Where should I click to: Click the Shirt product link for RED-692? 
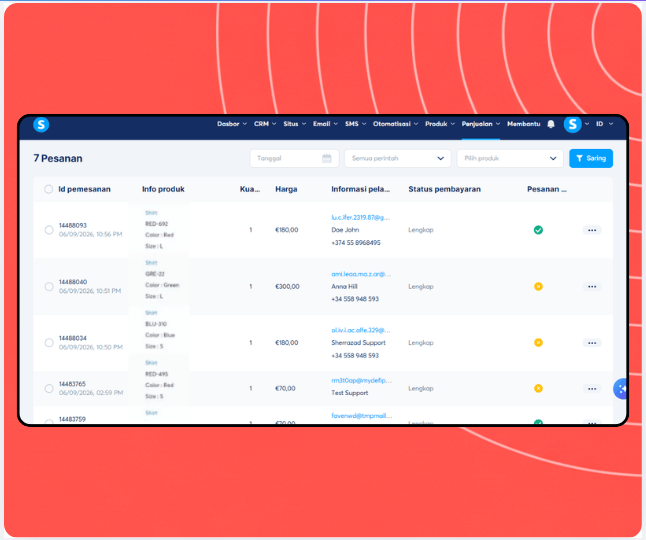151,213
